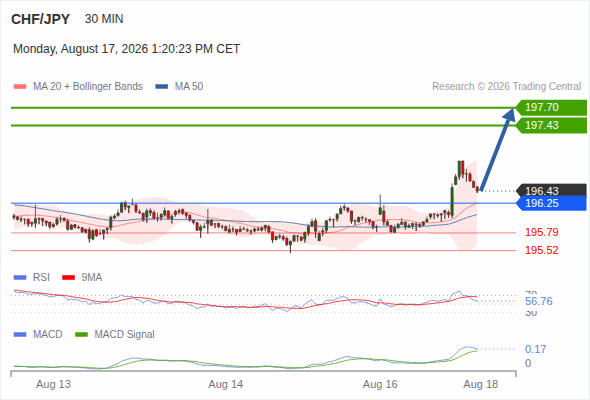Click the 9MA red legend icon
Image resolution: width=590 pixels, height=400 pixels.
click(x=68, y=278)
